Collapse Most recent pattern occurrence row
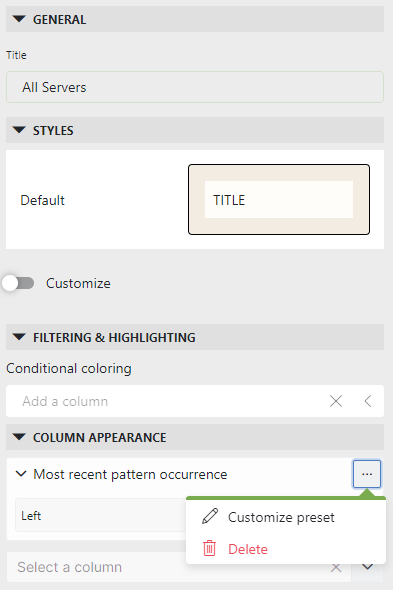393x590 pixels. click(21, 474)
